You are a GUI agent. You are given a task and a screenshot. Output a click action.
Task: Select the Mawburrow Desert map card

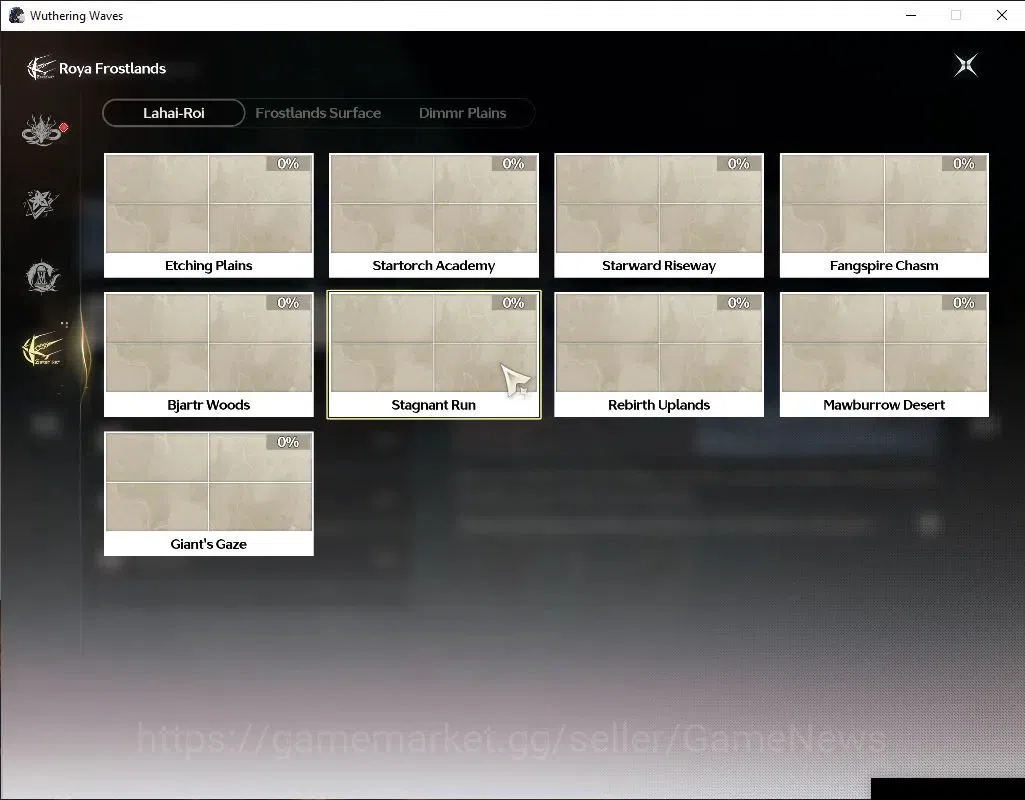[884, 355]
